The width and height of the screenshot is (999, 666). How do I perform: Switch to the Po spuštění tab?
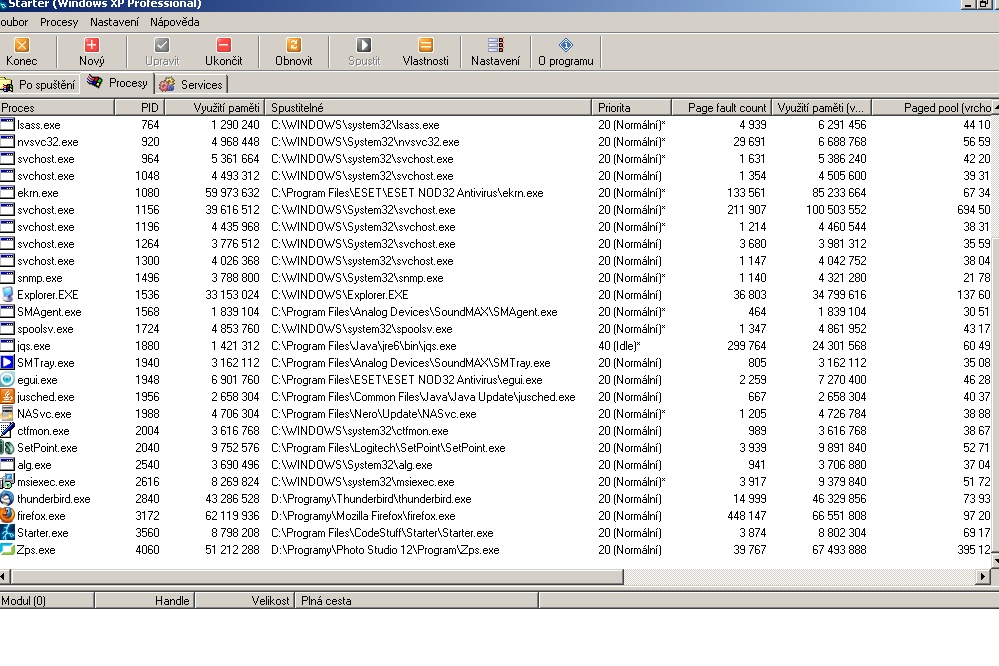point(40,85)
